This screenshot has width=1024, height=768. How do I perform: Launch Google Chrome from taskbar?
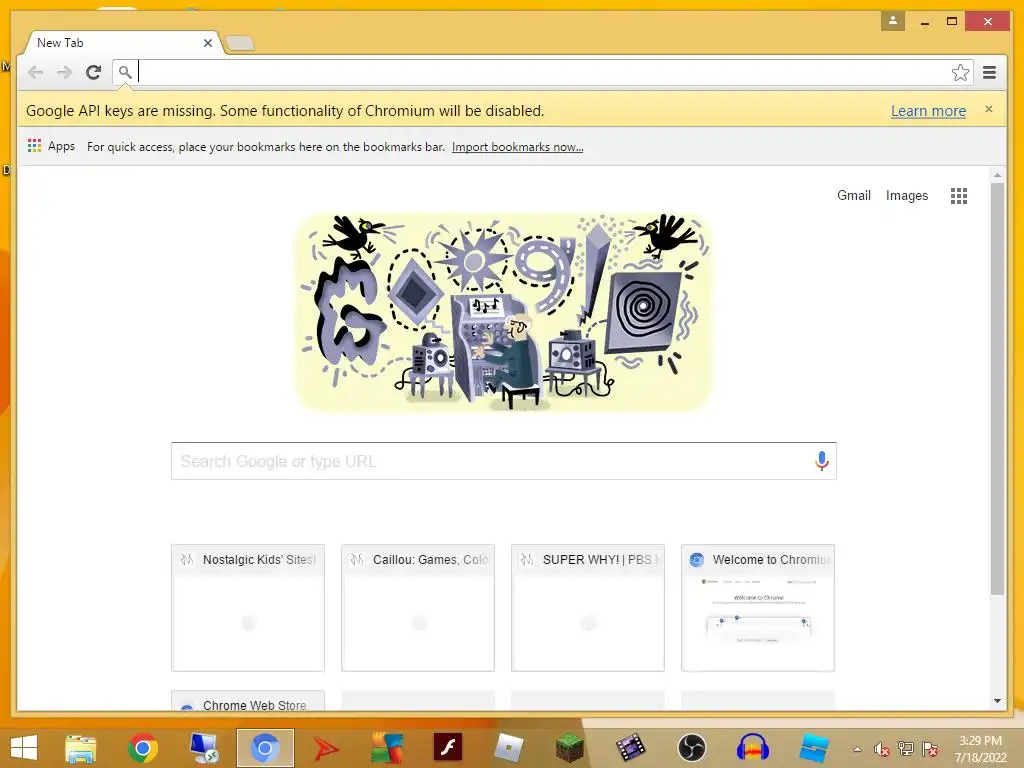click(x=142, y=748)
